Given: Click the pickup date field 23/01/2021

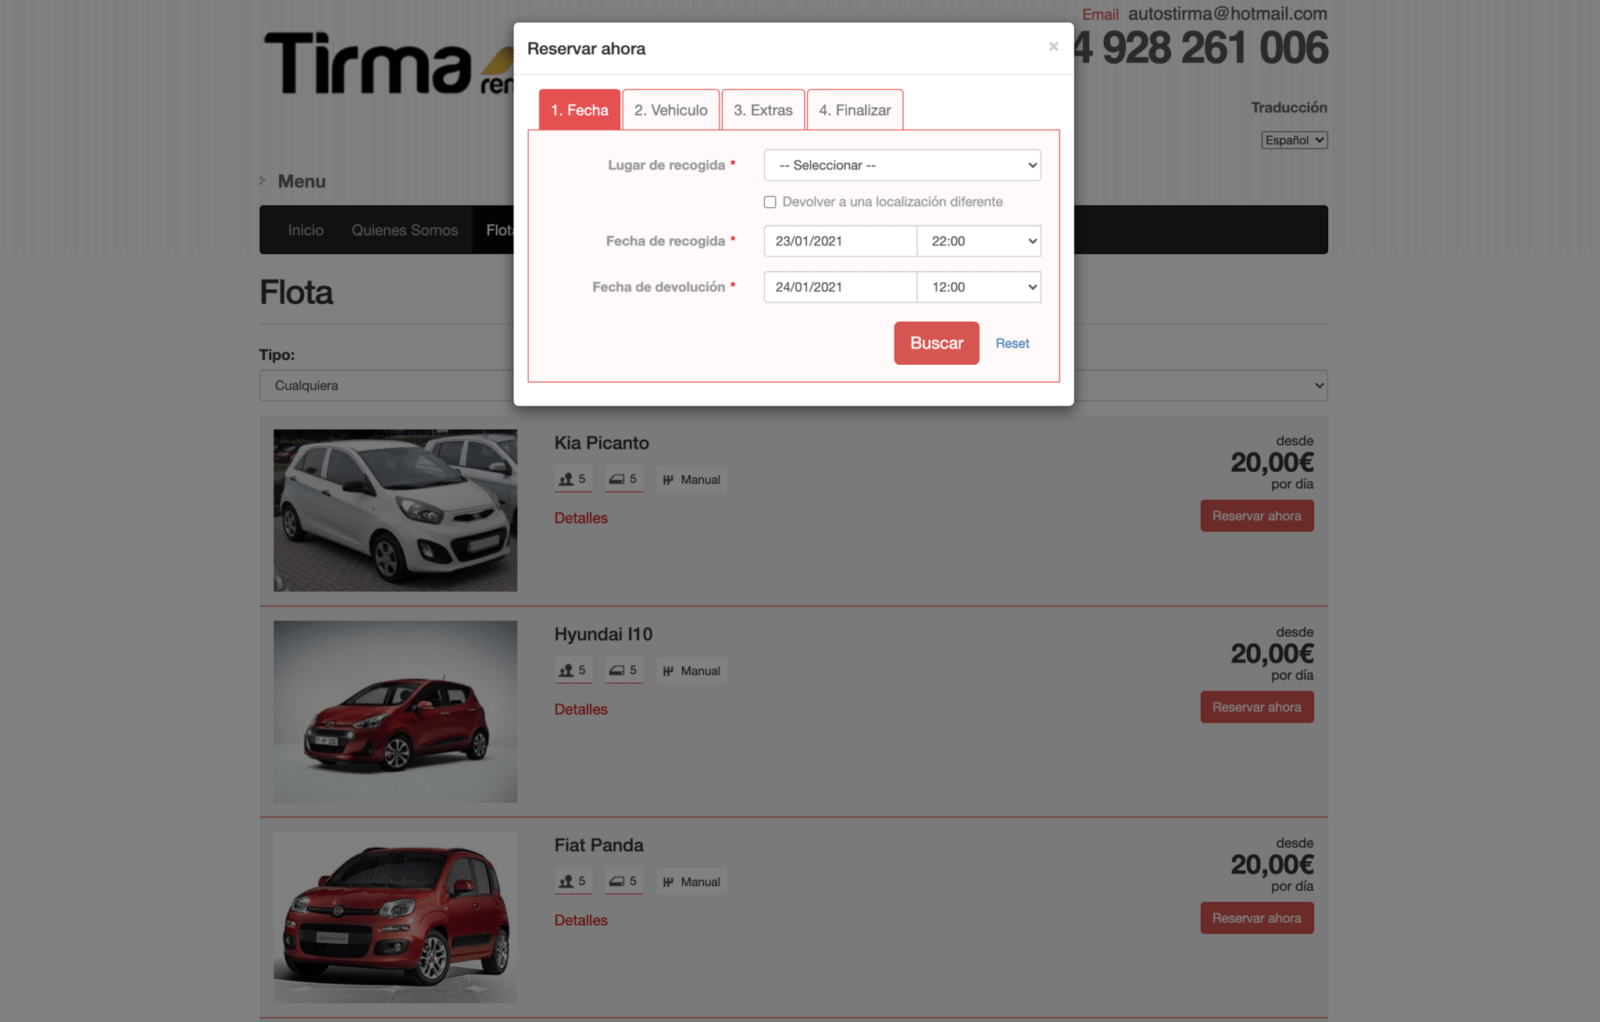Looking at the screenshot, I should [x=840, y=241].
